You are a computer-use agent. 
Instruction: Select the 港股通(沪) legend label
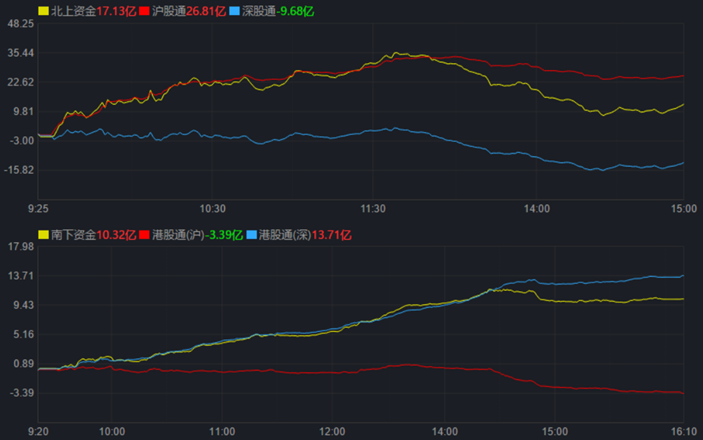[180, 235]
